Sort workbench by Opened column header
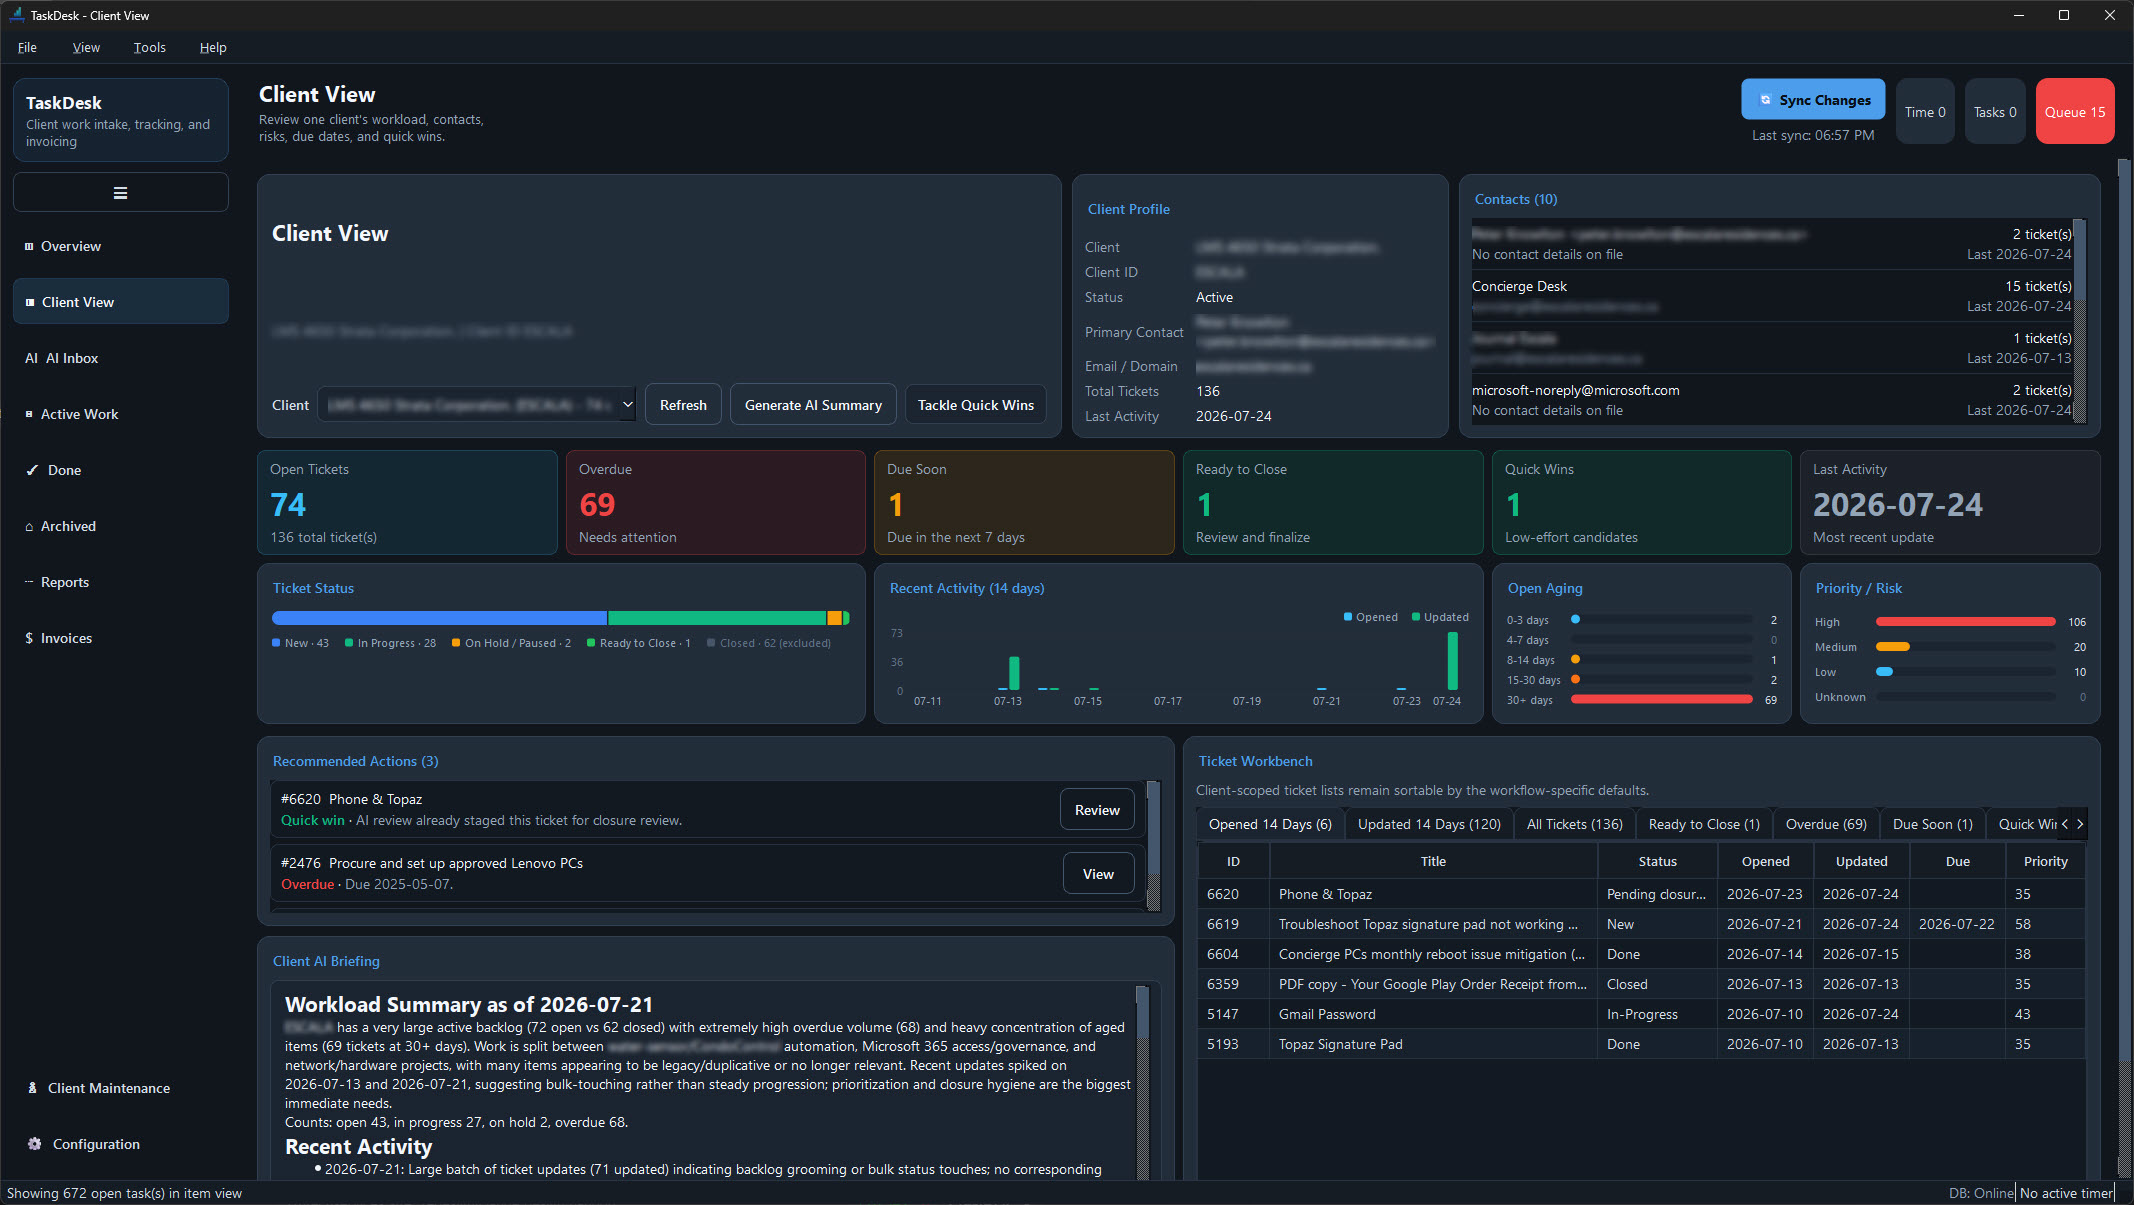2134x1205 pixels. 1765,862
